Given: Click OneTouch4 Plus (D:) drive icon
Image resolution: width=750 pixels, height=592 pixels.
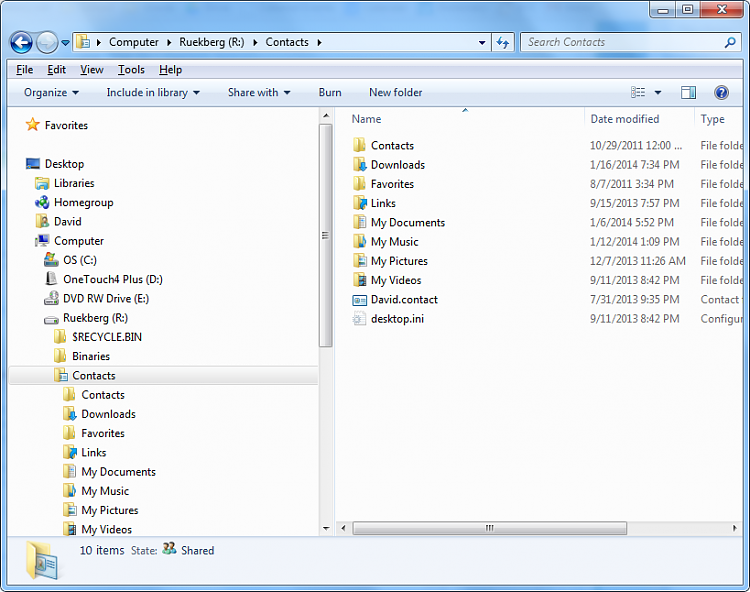Looking at the screenshot, I should (51, 279).
